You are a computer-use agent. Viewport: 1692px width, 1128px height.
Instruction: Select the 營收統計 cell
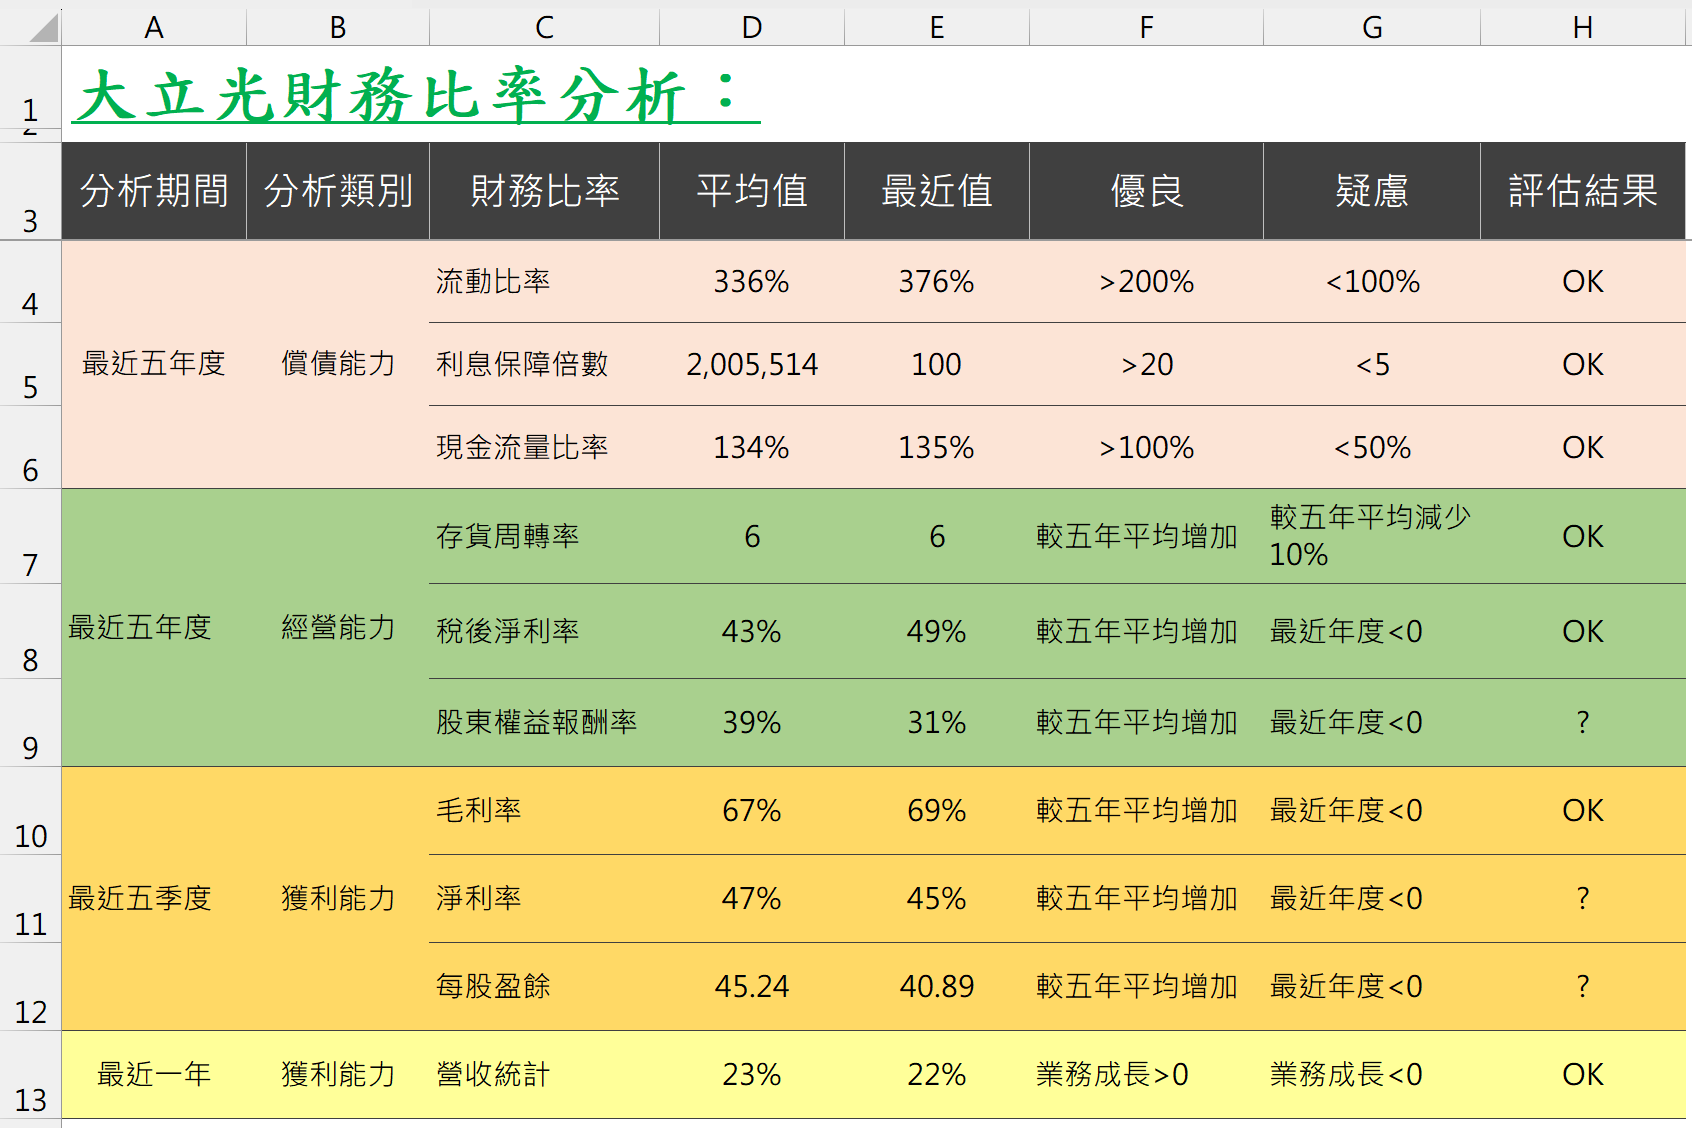click(x=544, y=1075)
